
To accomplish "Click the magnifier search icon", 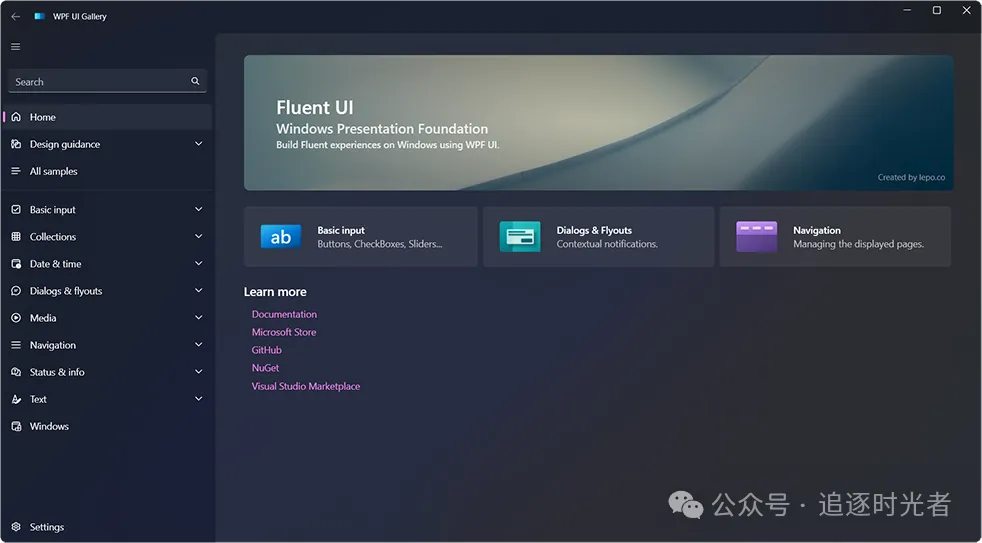I will (195, 81).
